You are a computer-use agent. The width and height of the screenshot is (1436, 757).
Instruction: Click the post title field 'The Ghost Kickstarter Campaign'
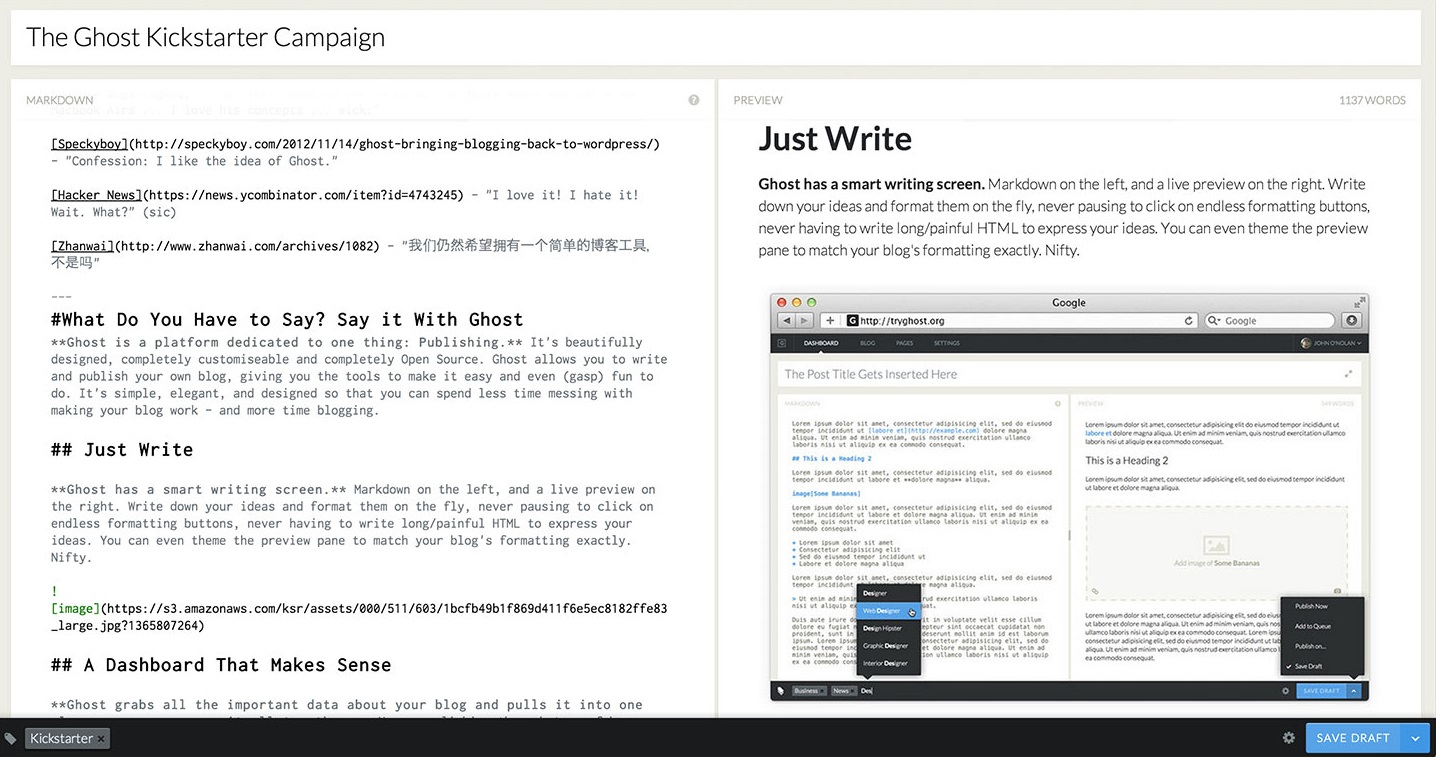[x=716, y=38]
